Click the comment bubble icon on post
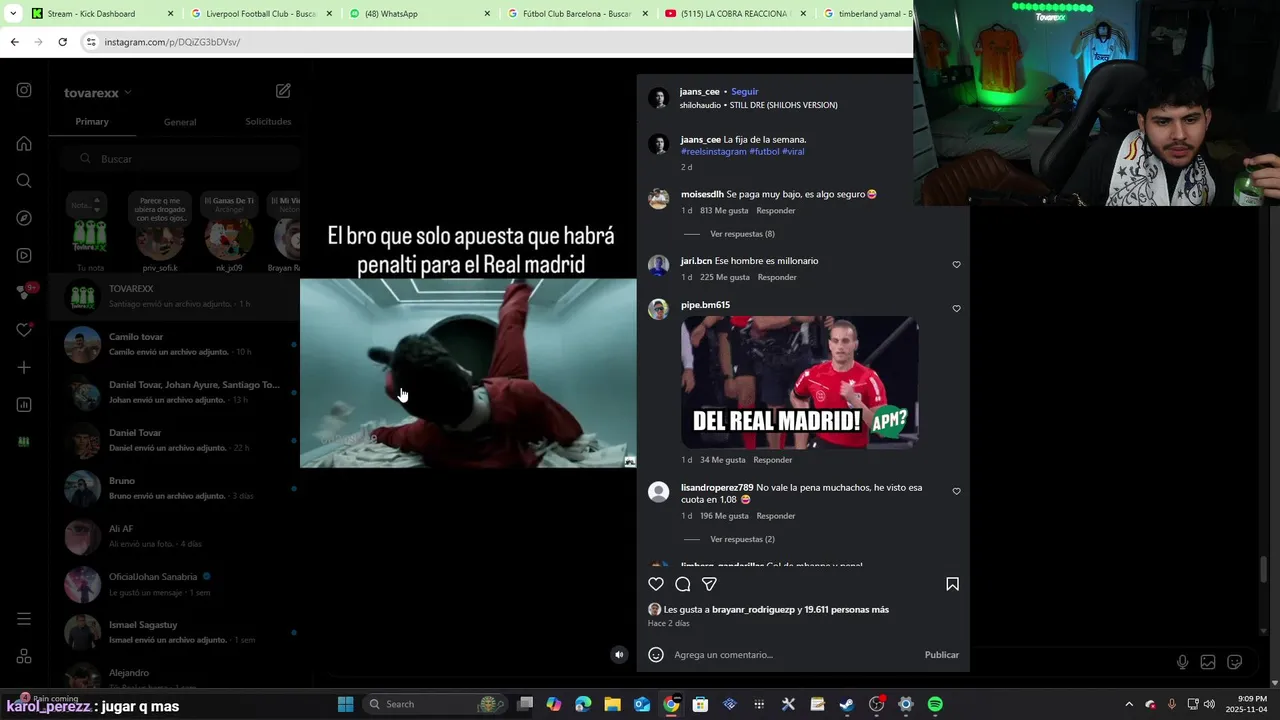Image resolution: width=1280 pixels, height=720 pixels. click(683, 584)
